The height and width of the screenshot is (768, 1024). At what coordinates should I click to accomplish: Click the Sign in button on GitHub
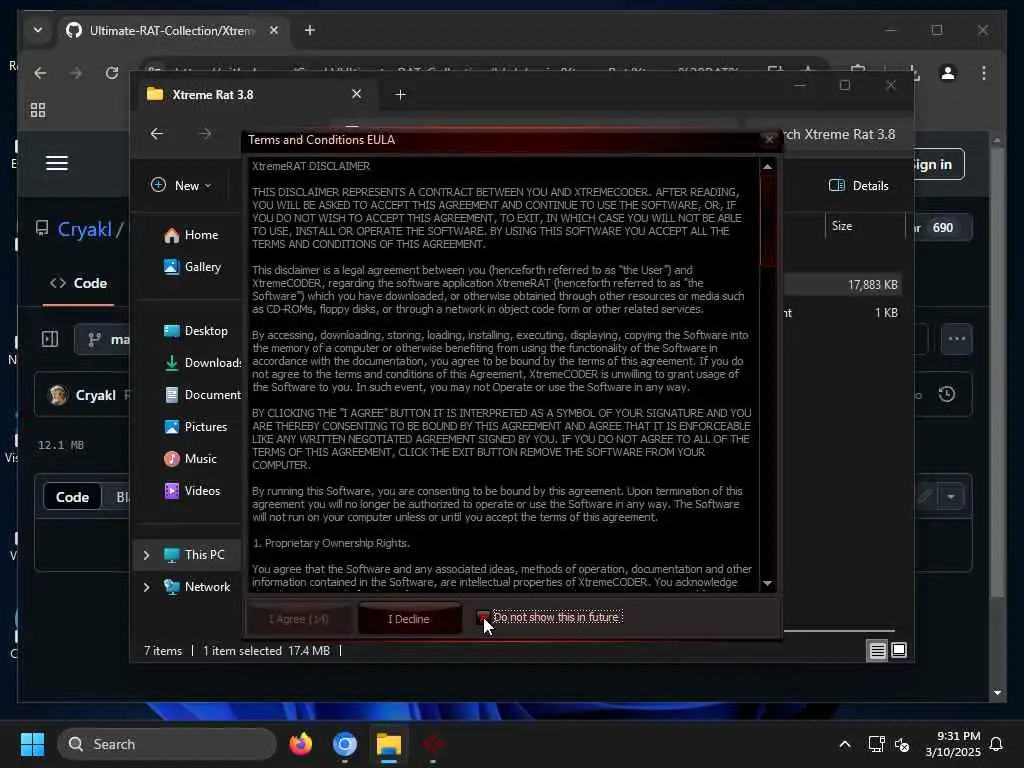click(934, 165)
